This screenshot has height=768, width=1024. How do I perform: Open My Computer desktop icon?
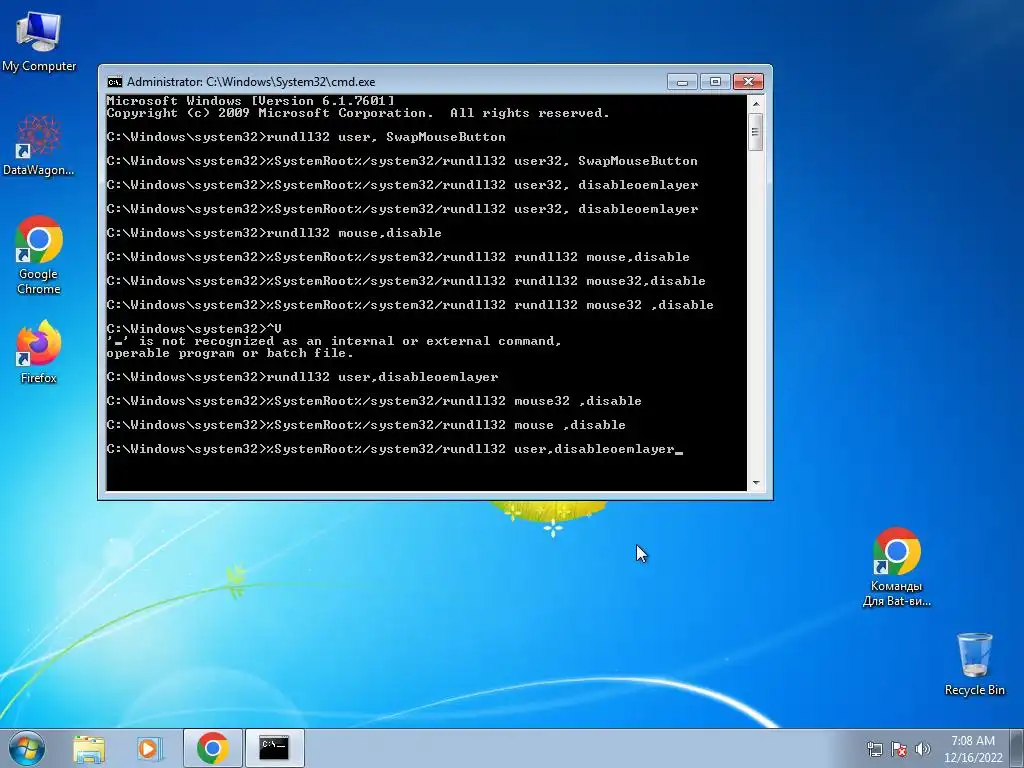(39, 41)
